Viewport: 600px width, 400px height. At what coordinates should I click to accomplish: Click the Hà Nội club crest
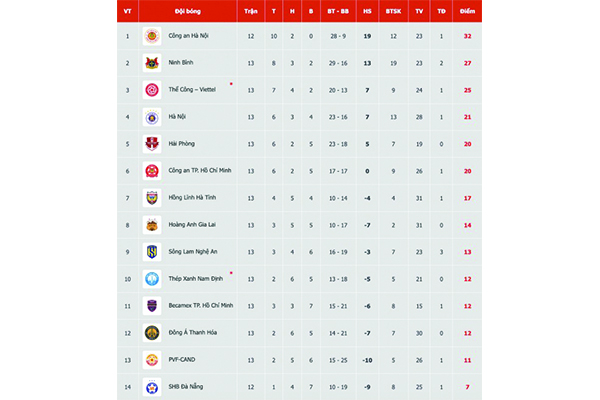152,117
